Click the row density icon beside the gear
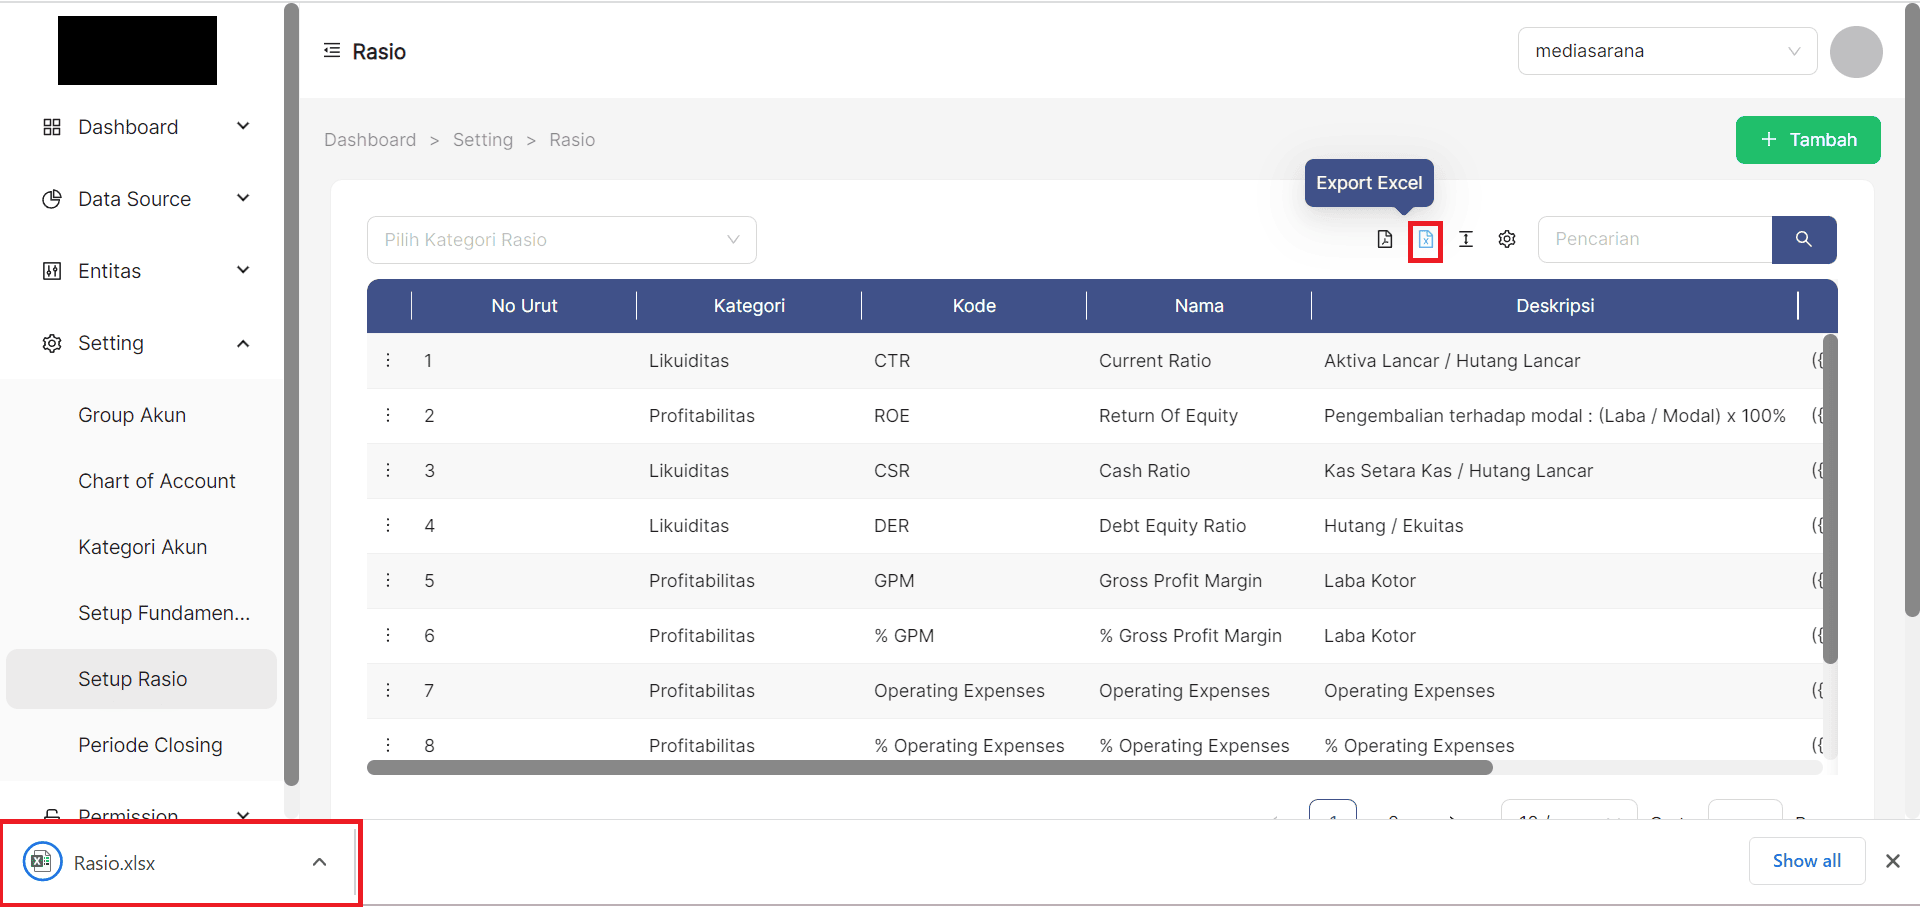The image size is (1920, 907). click(x=1466, y=240)
